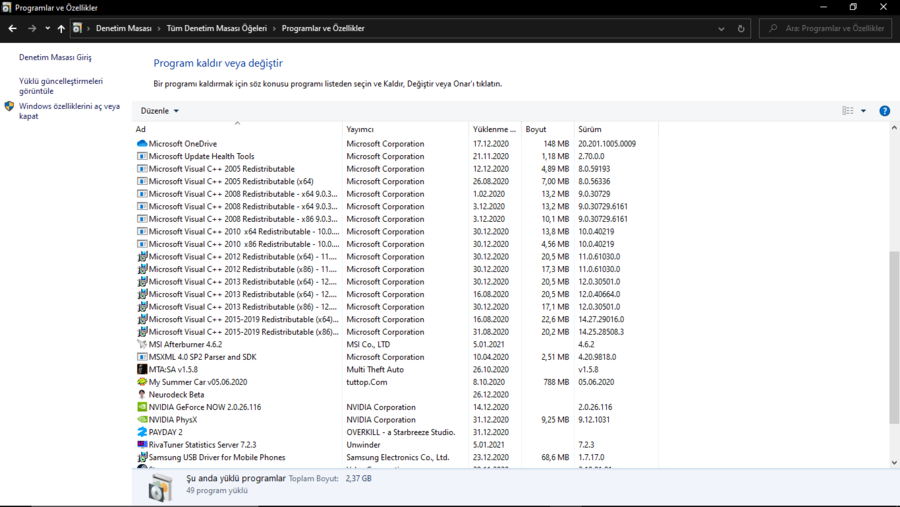
Task: Expand the view options dropdown arrow
Action: point(864,111)
